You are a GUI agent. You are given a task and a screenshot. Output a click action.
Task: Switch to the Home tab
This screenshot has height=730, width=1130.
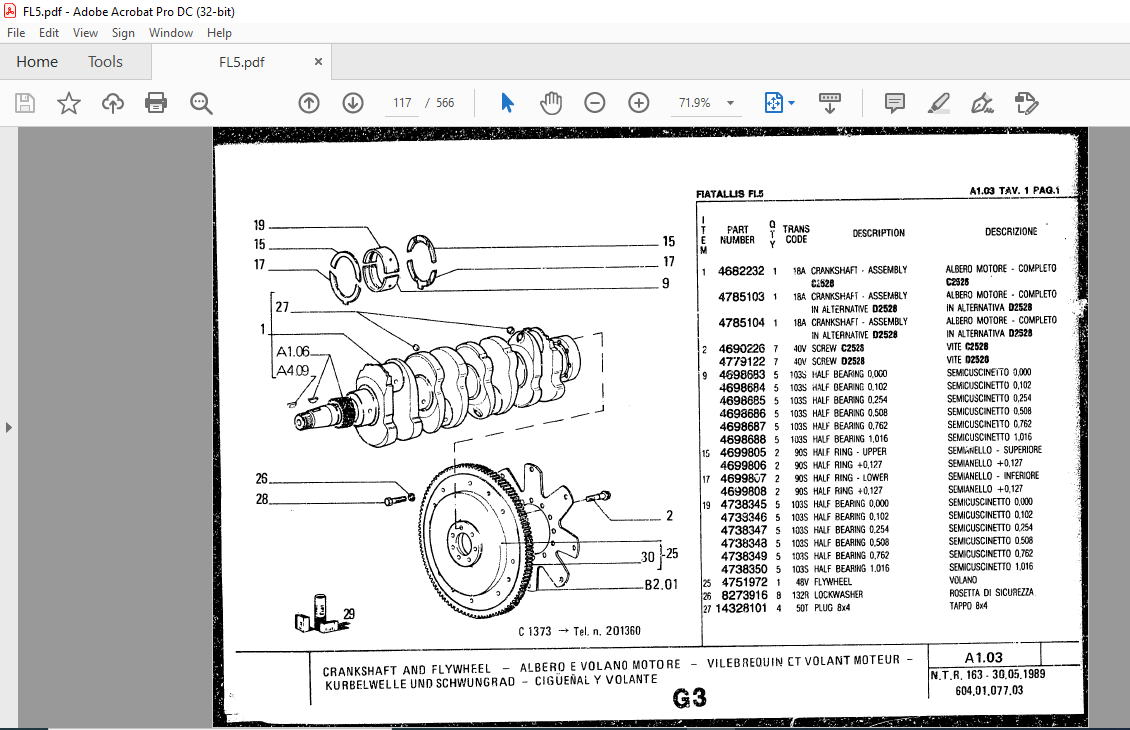[x=37, y=62]
